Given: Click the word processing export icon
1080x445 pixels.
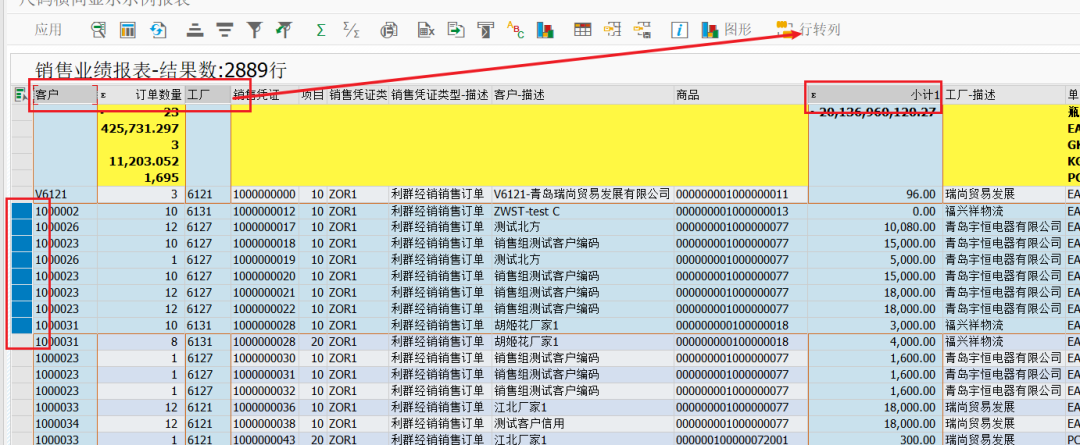Looking at the screenshot, I should point(486,30).
